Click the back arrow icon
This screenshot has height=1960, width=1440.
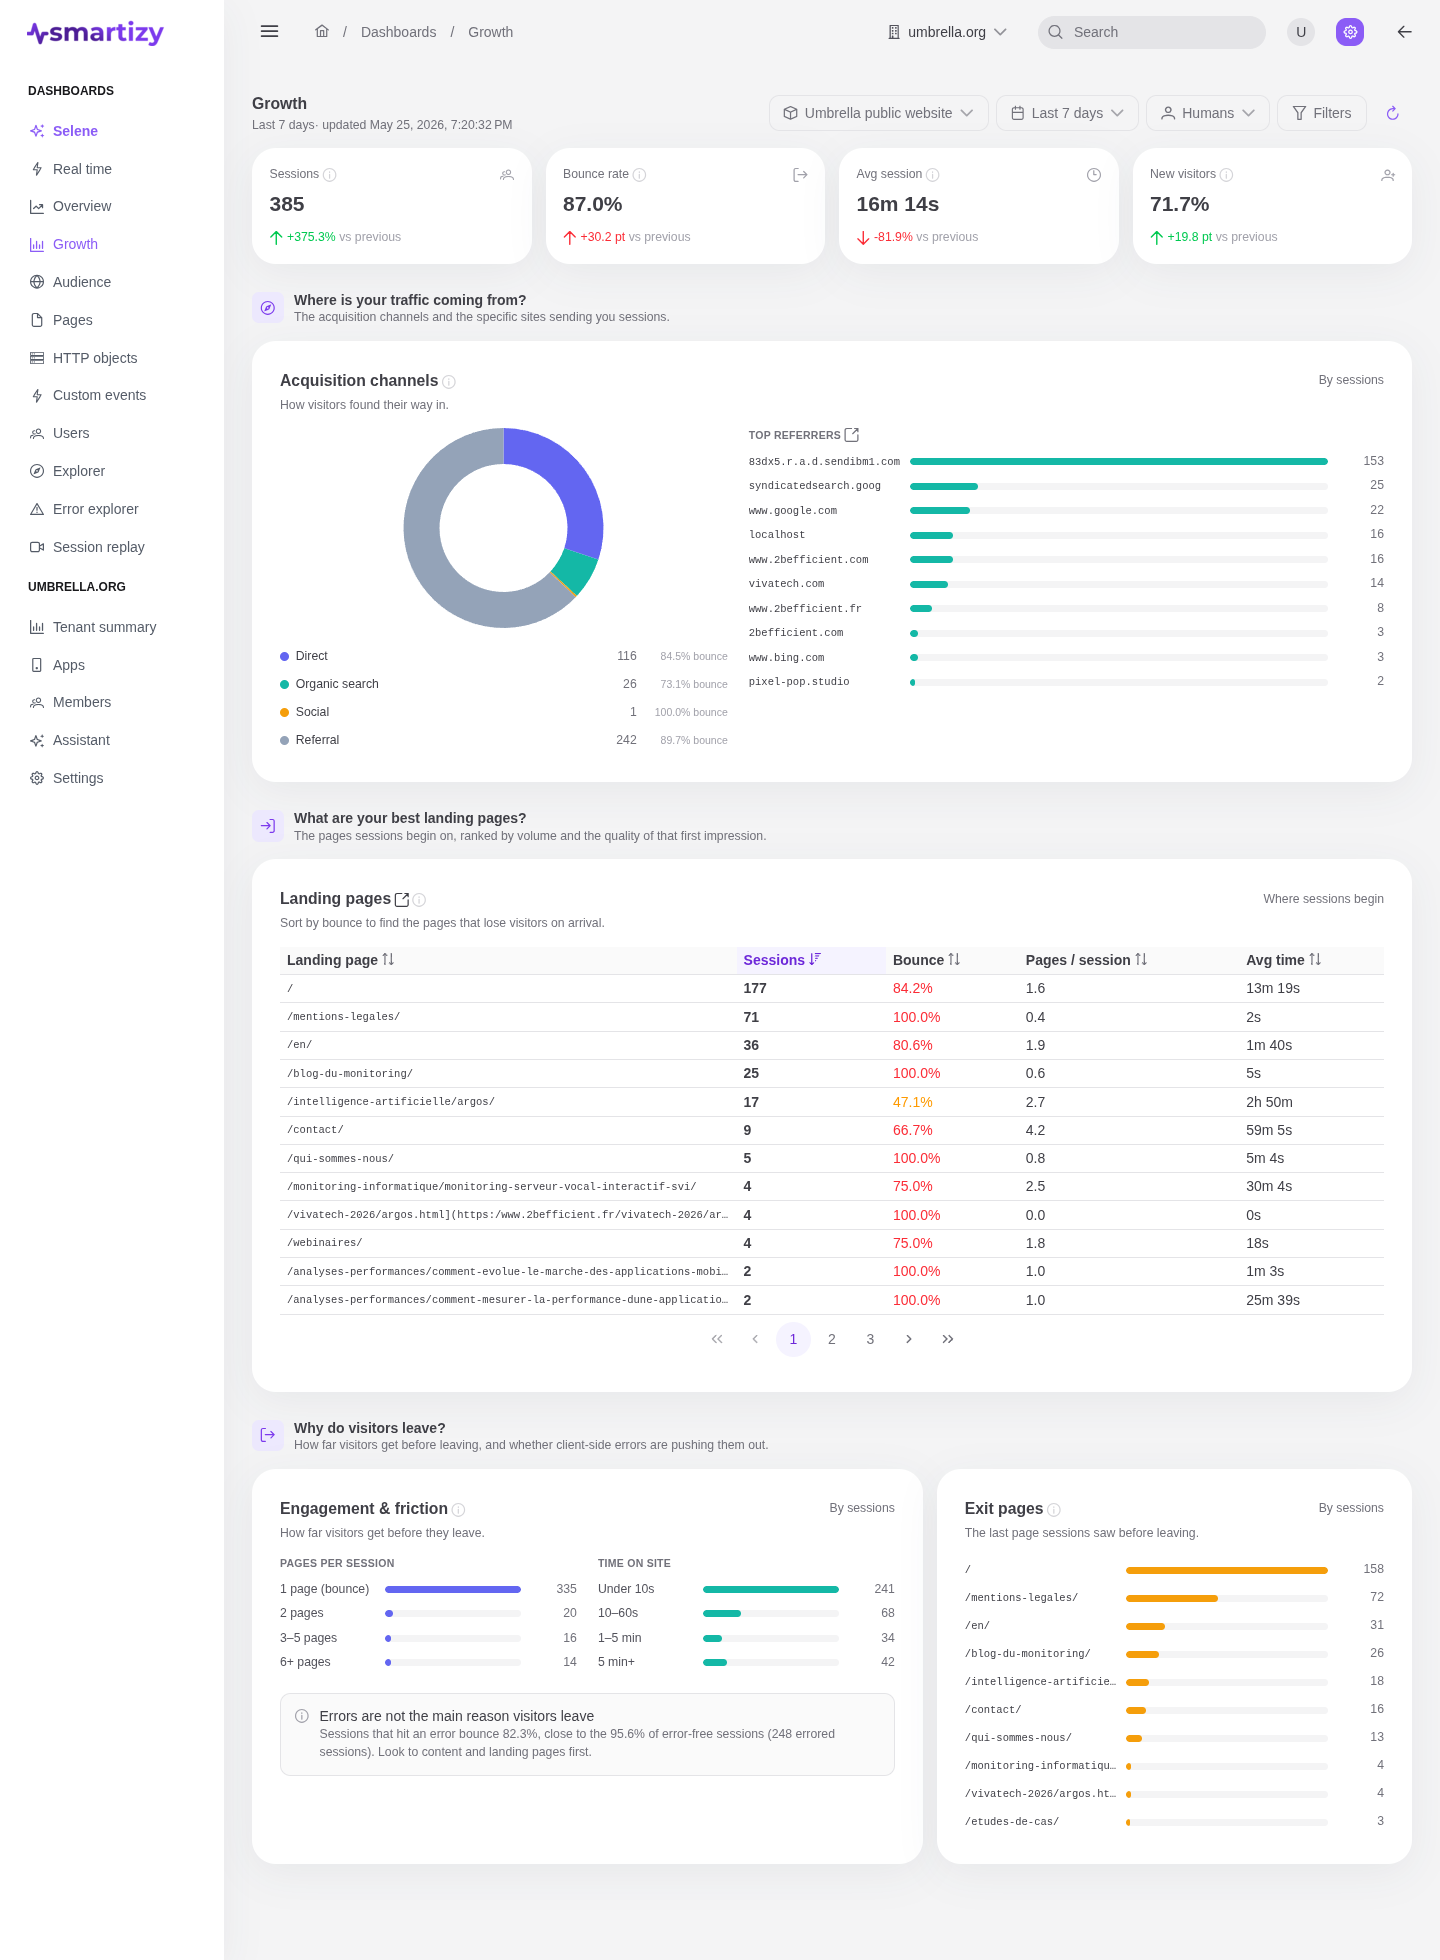click(1404, 32)
